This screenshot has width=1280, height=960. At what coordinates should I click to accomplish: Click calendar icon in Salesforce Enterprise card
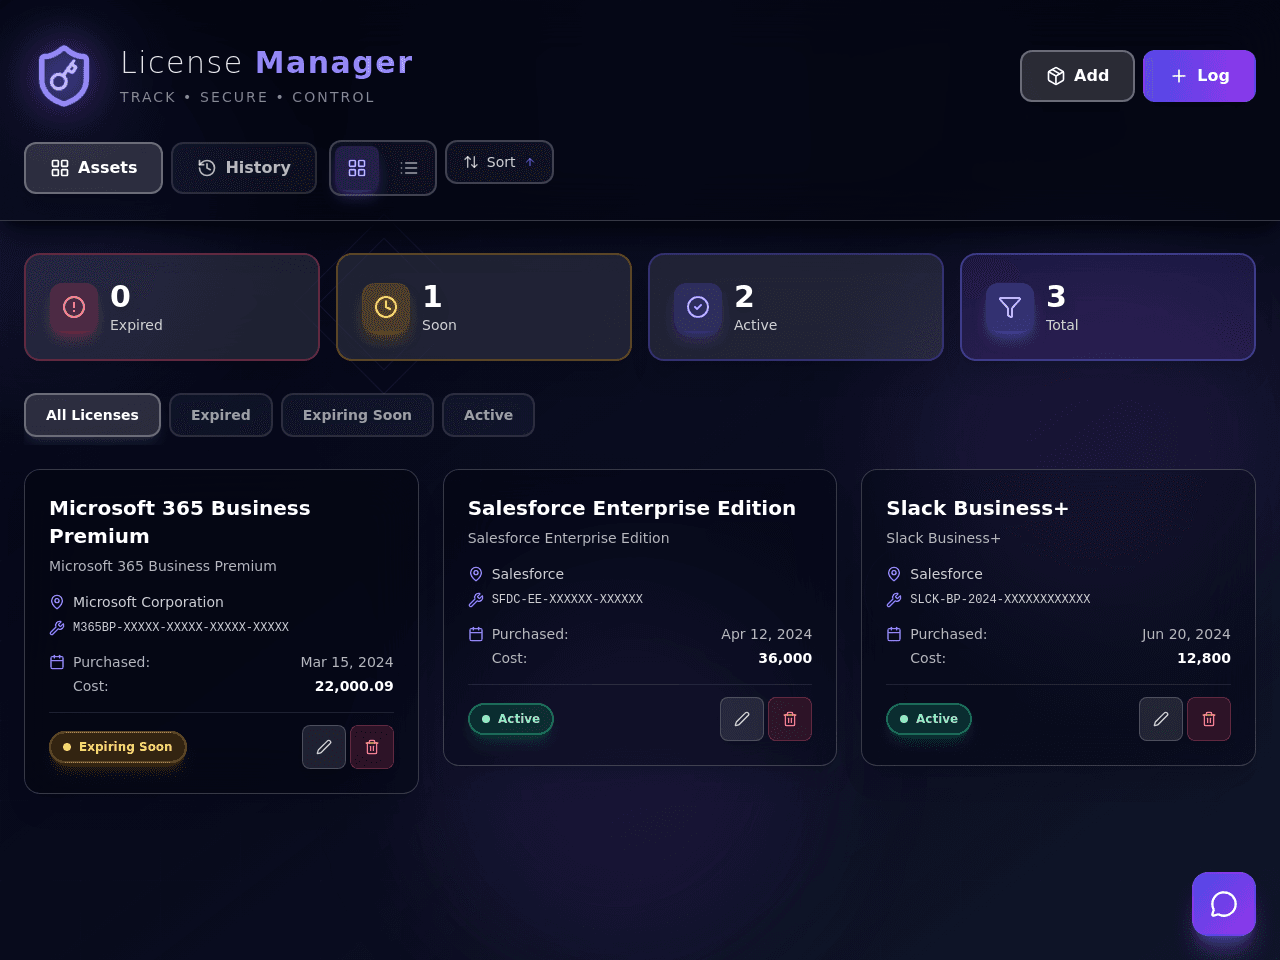tap(476, 634)
